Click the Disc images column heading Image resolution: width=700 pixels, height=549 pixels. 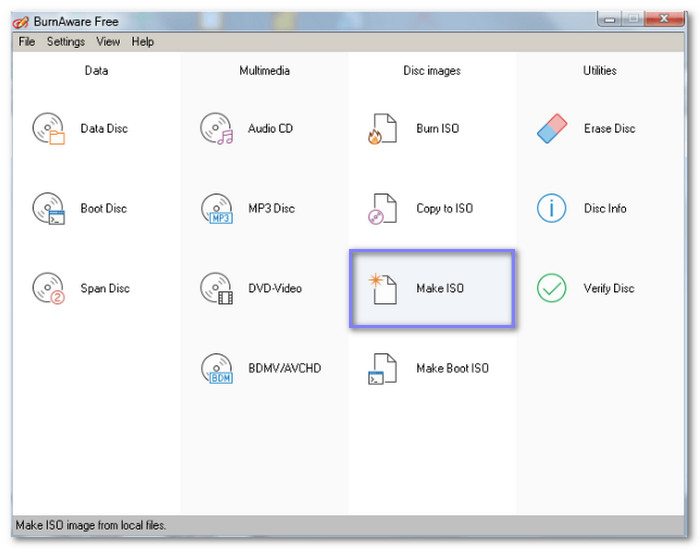[x=432, y=71]
